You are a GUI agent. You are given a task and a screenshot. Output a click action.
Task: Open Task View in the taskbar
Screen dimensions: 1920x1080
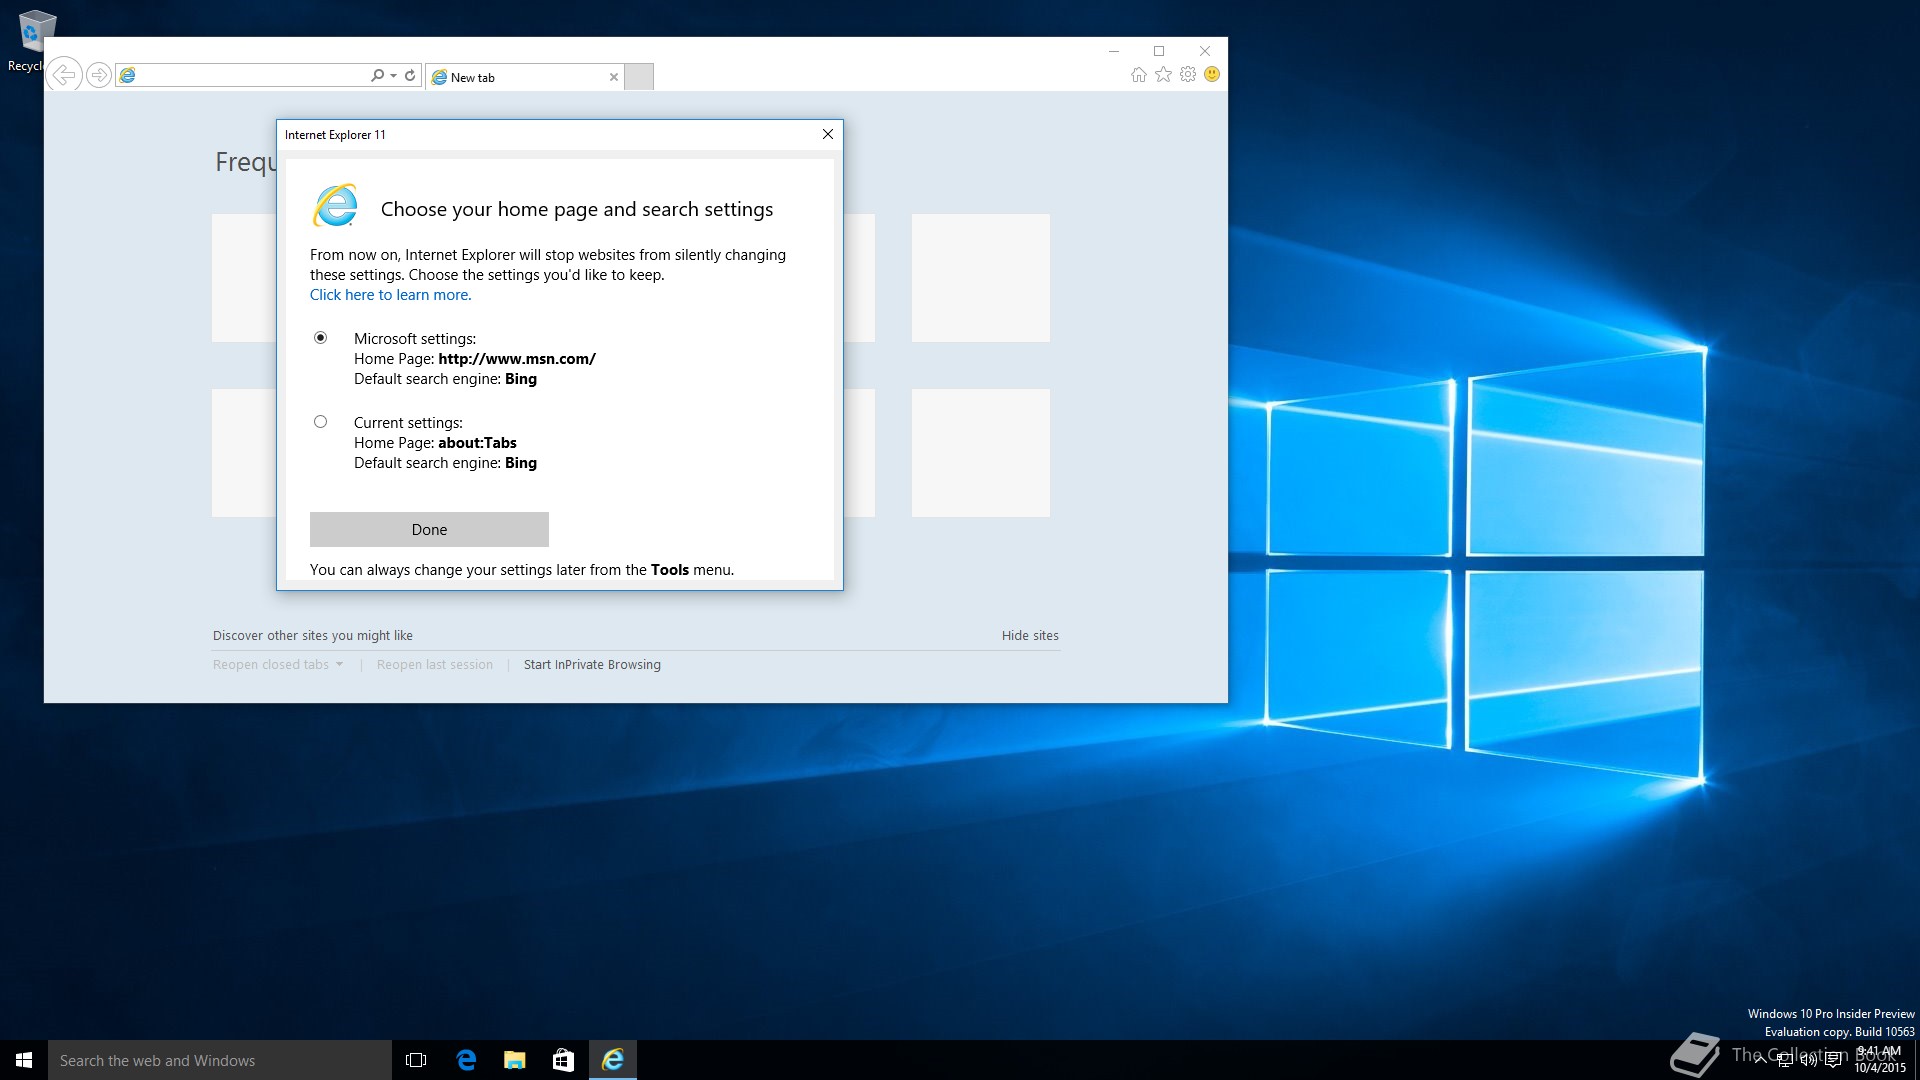[x=416, y=1060]
